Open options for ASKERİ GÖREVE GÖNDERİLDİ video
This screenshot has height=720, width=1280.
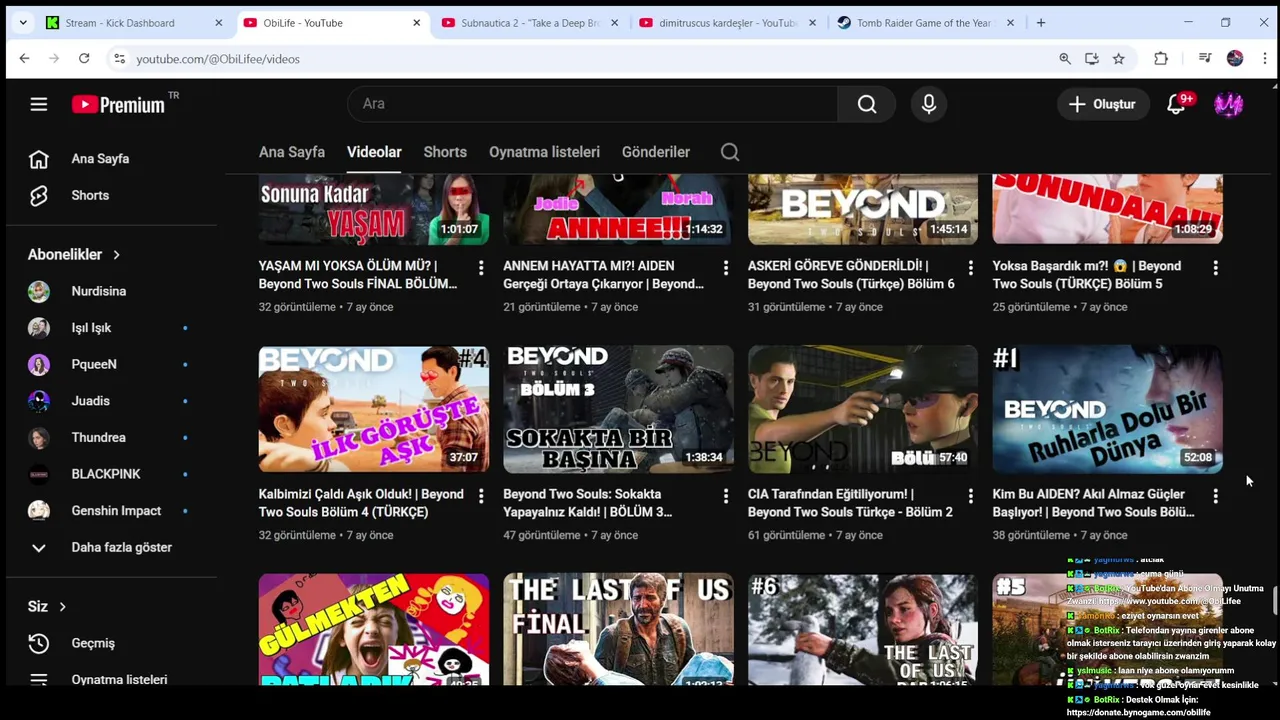[x=970, y=268]
